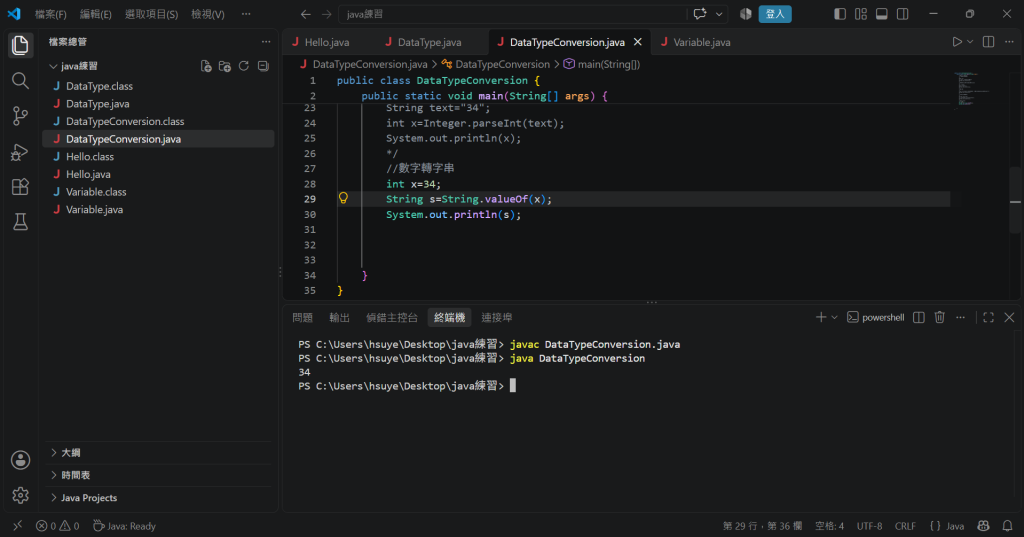Add a new terminal with plus icon

(x=821, y=317)
